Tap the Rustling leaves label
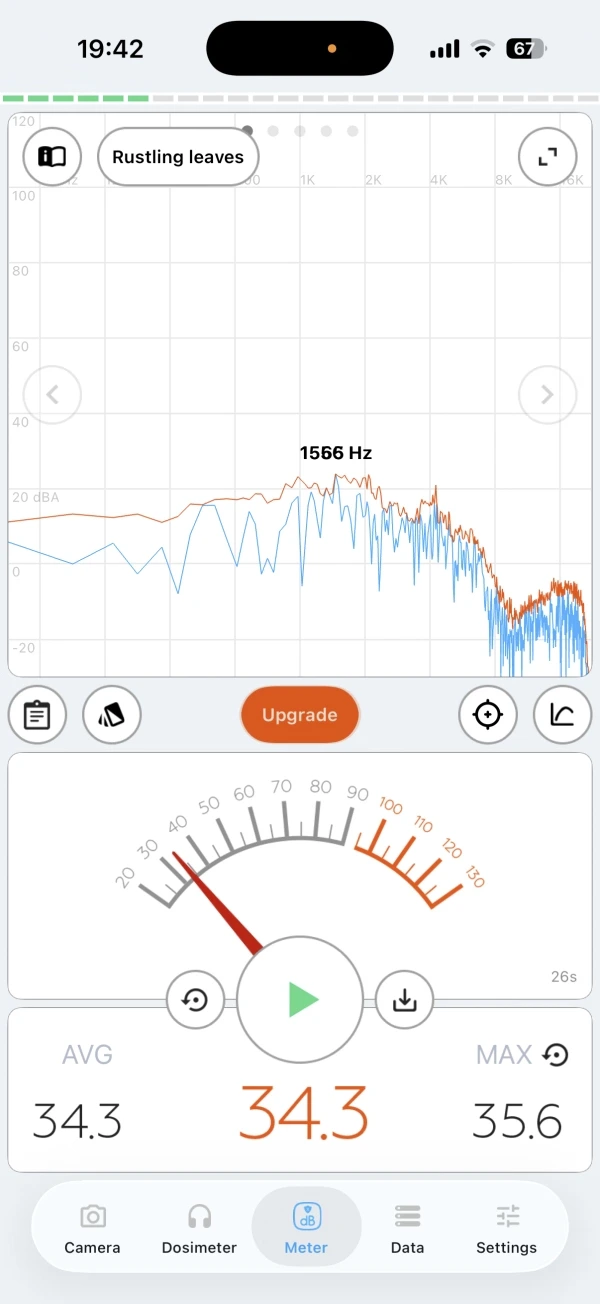Screen dimensions: 600x1304 pos(178,157)
